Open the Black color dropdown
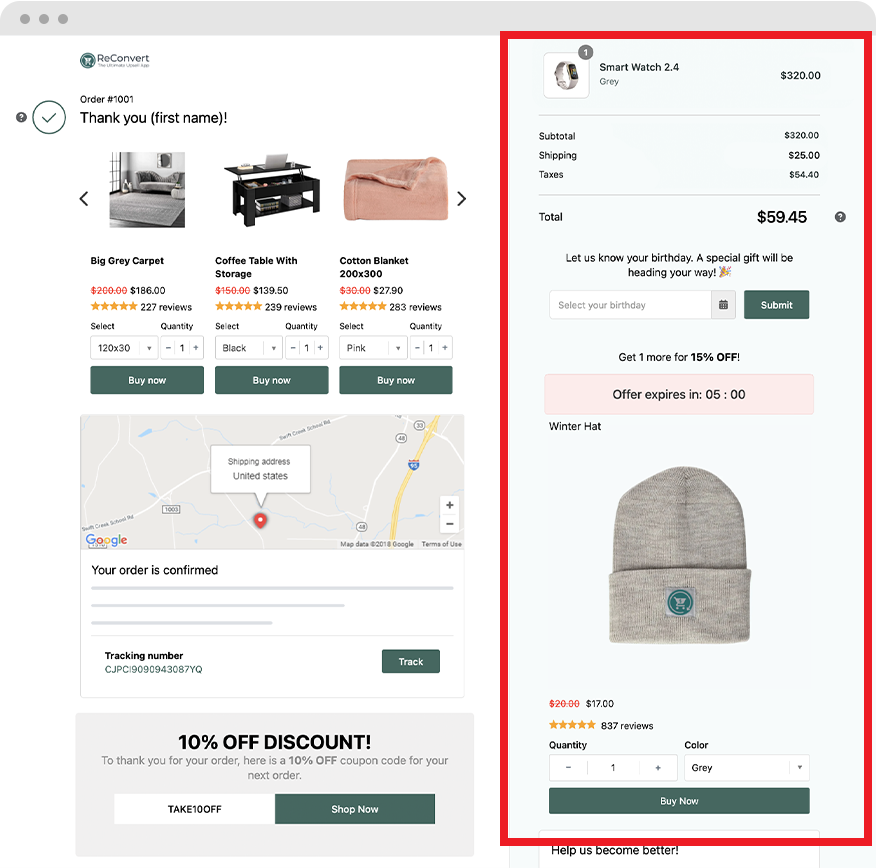This screenshot has width=876, height=868. click(x=249, y=348)
